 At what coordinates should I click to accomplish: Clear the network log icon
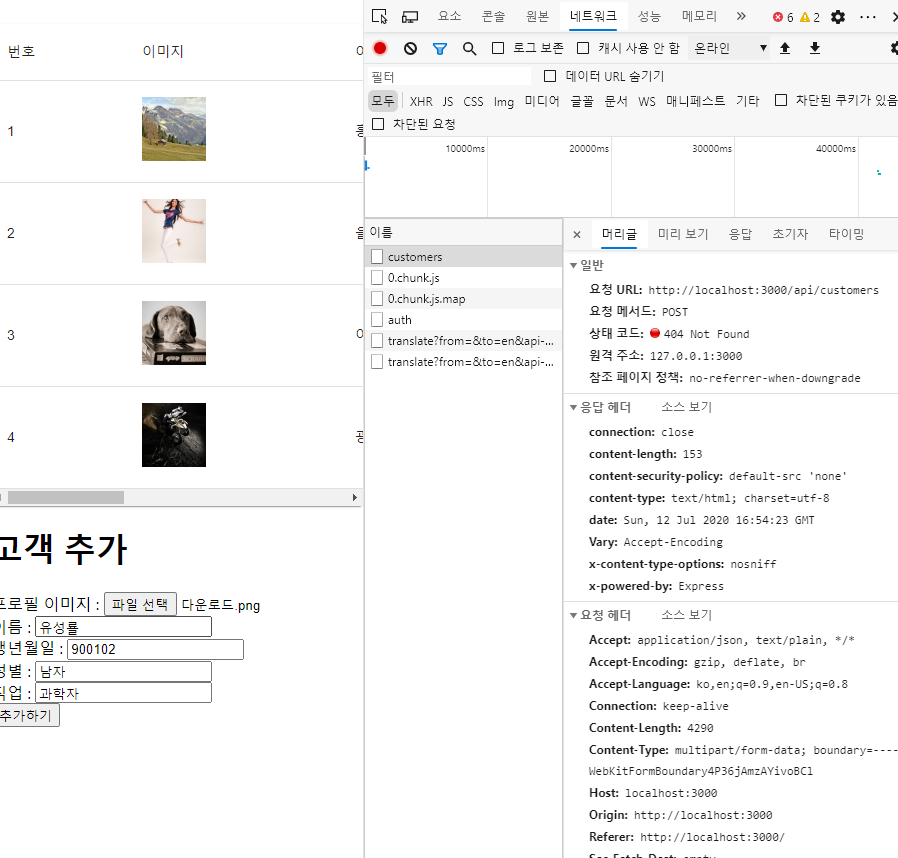click(x=410, y=49)
